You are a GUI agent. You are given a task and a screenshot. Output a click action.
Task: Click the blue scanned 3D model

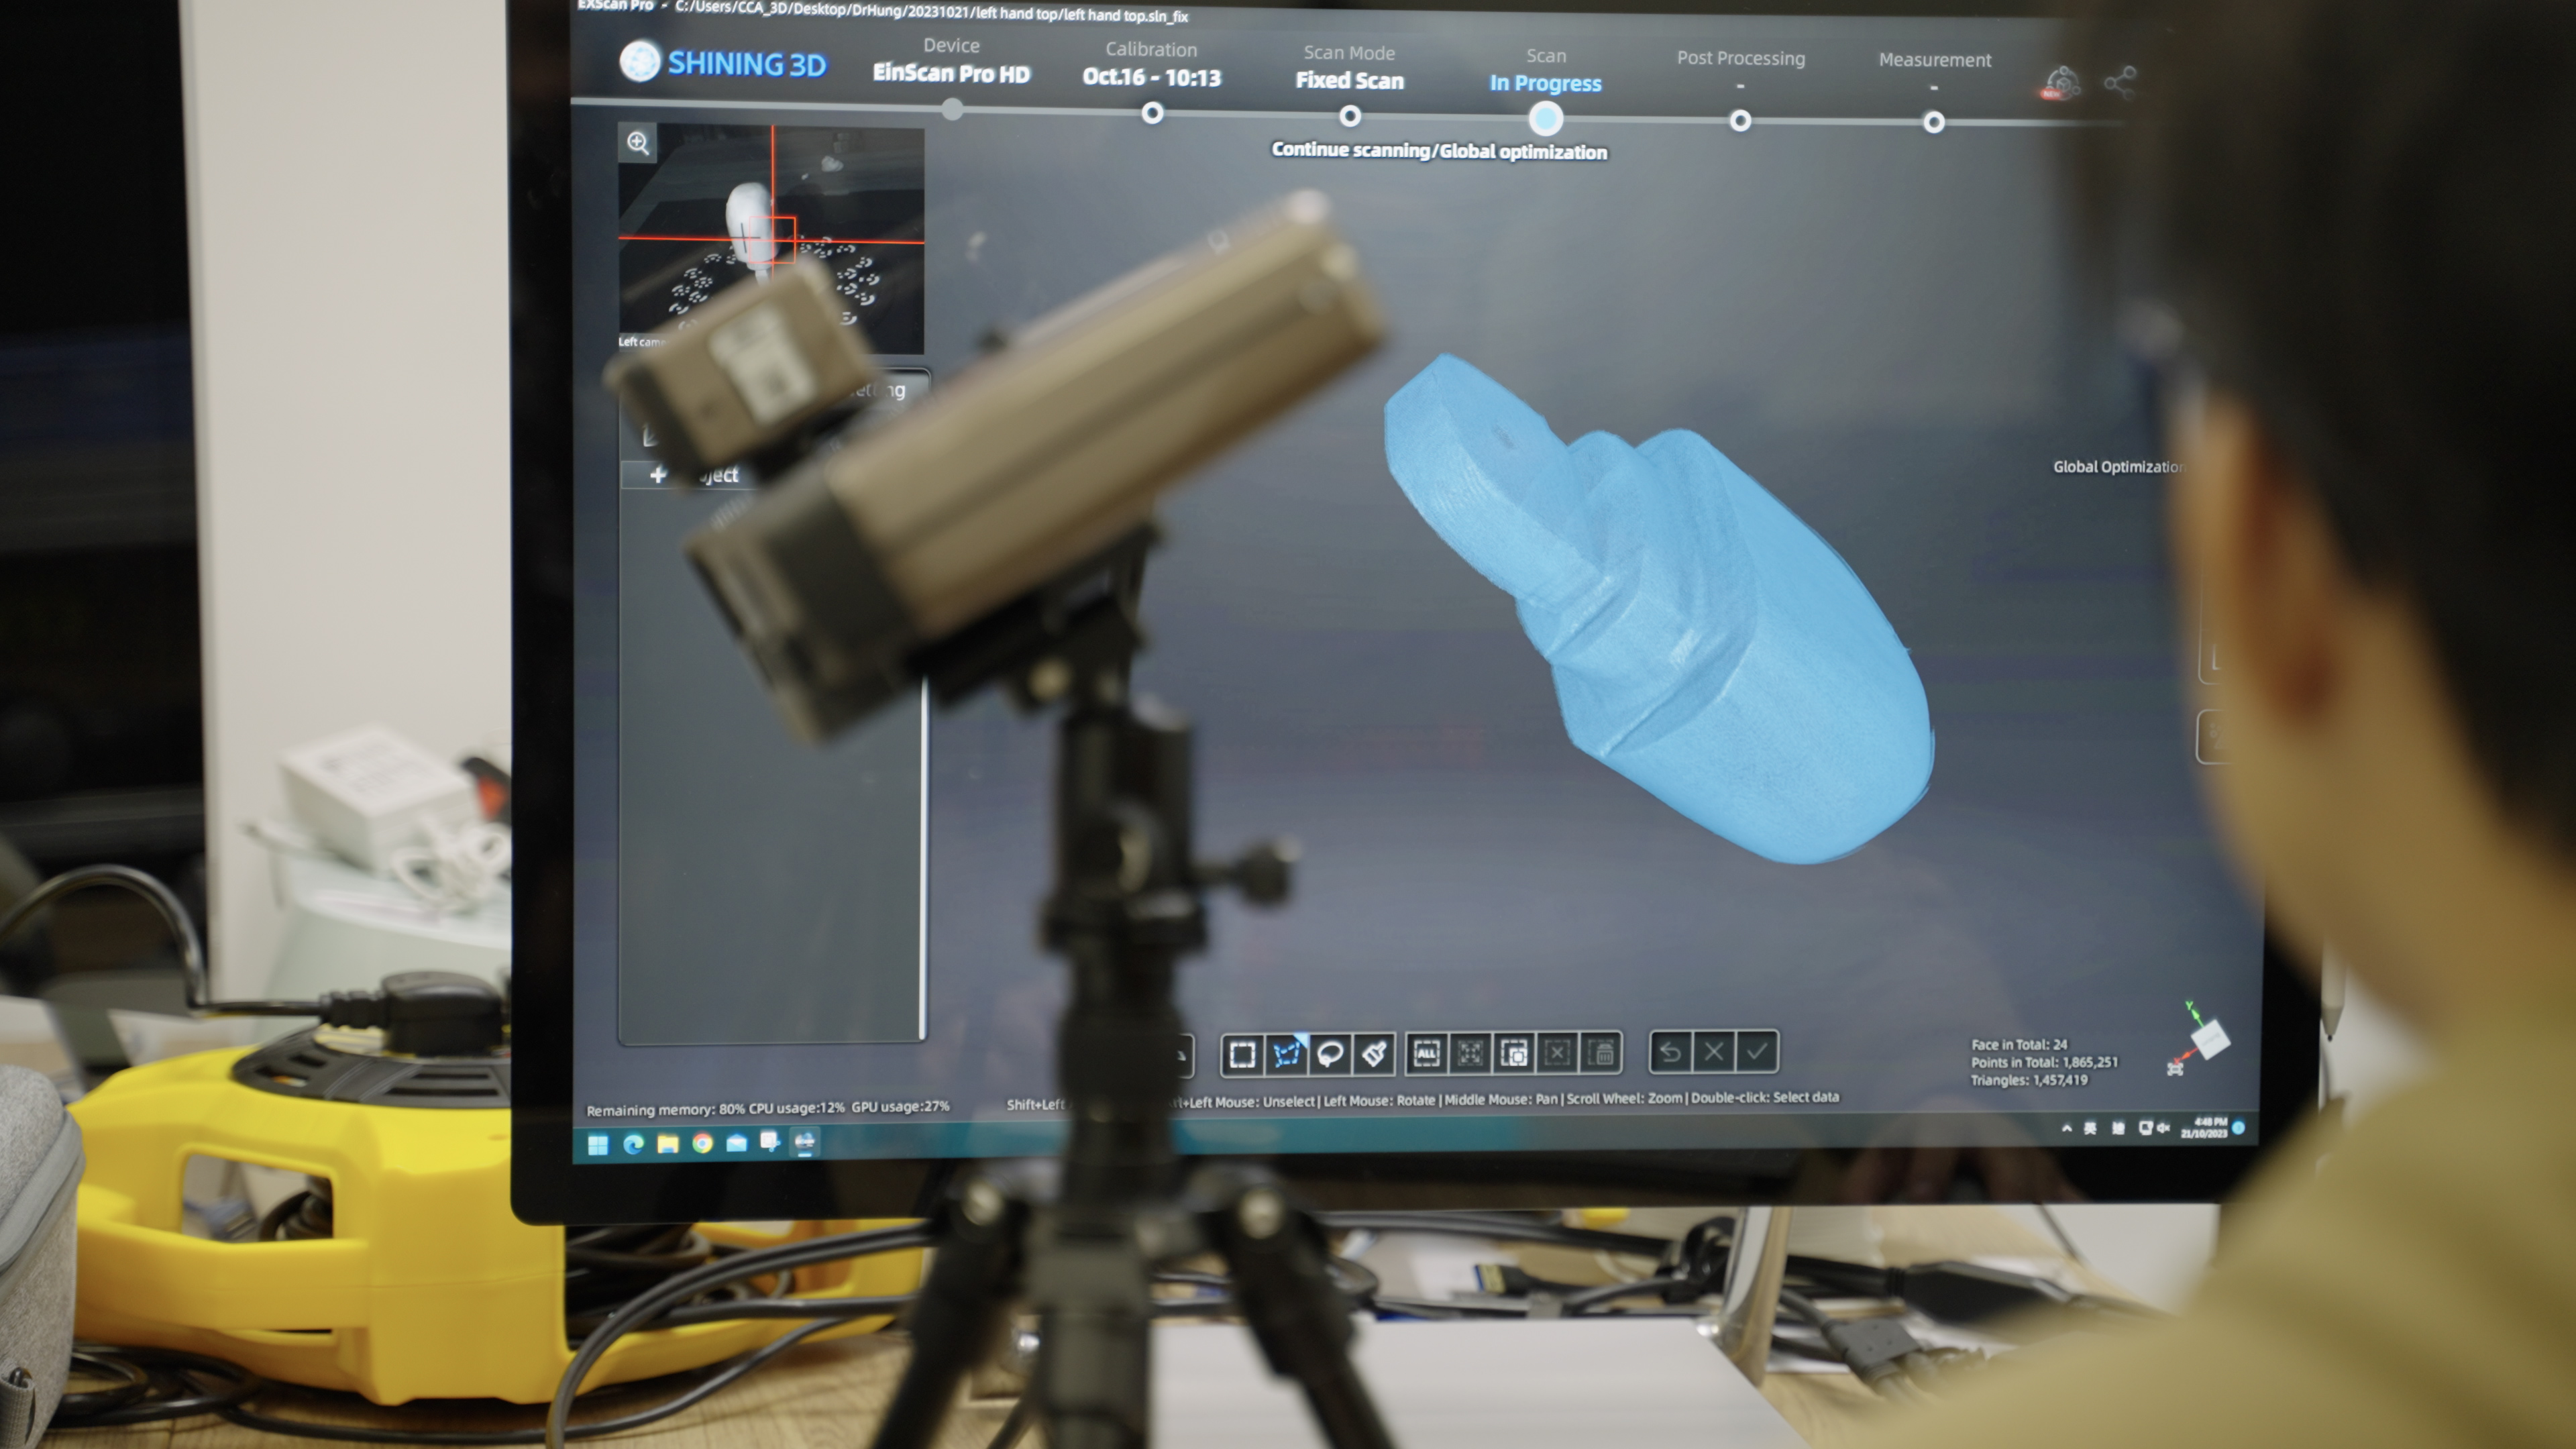(x=1660, y=610)
